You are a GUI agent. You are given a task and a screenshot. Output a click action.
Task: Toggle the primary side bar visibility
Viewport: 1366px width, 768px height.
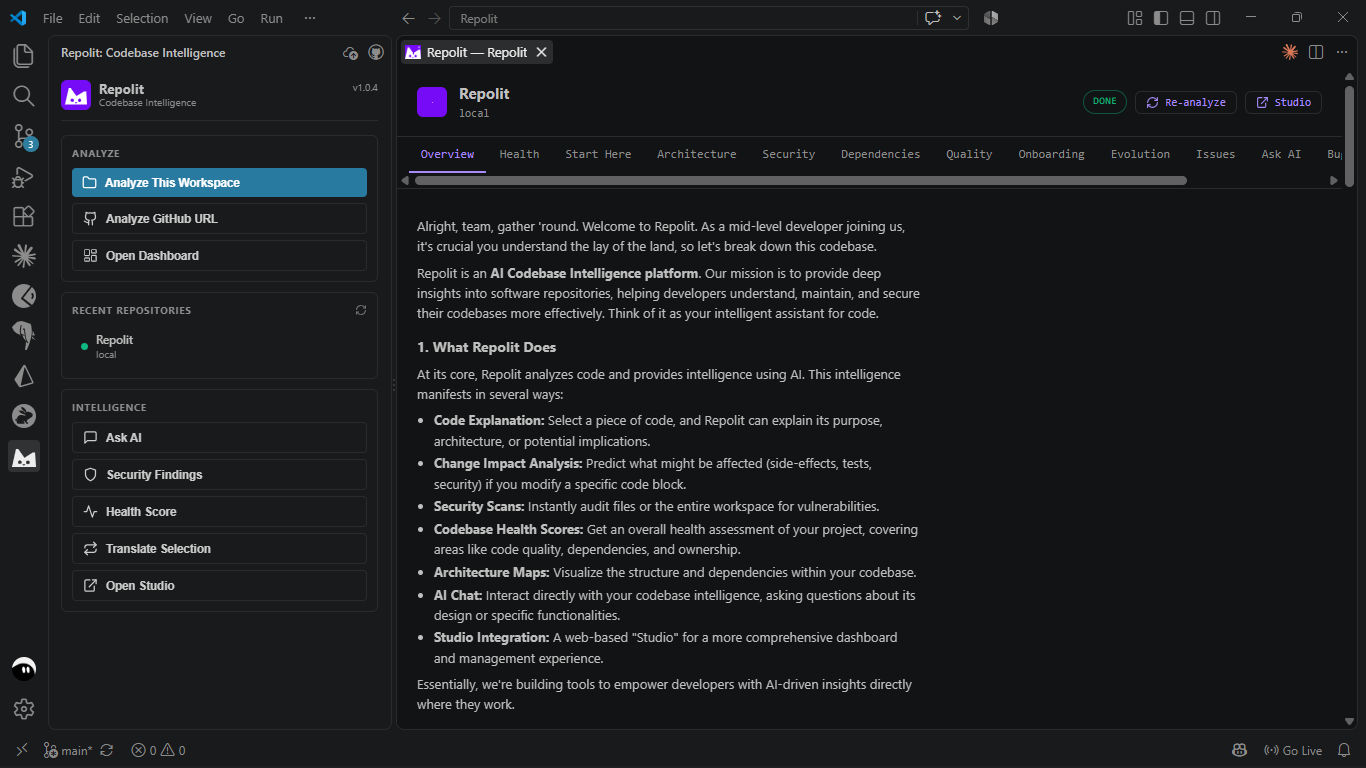(1161, 18)
